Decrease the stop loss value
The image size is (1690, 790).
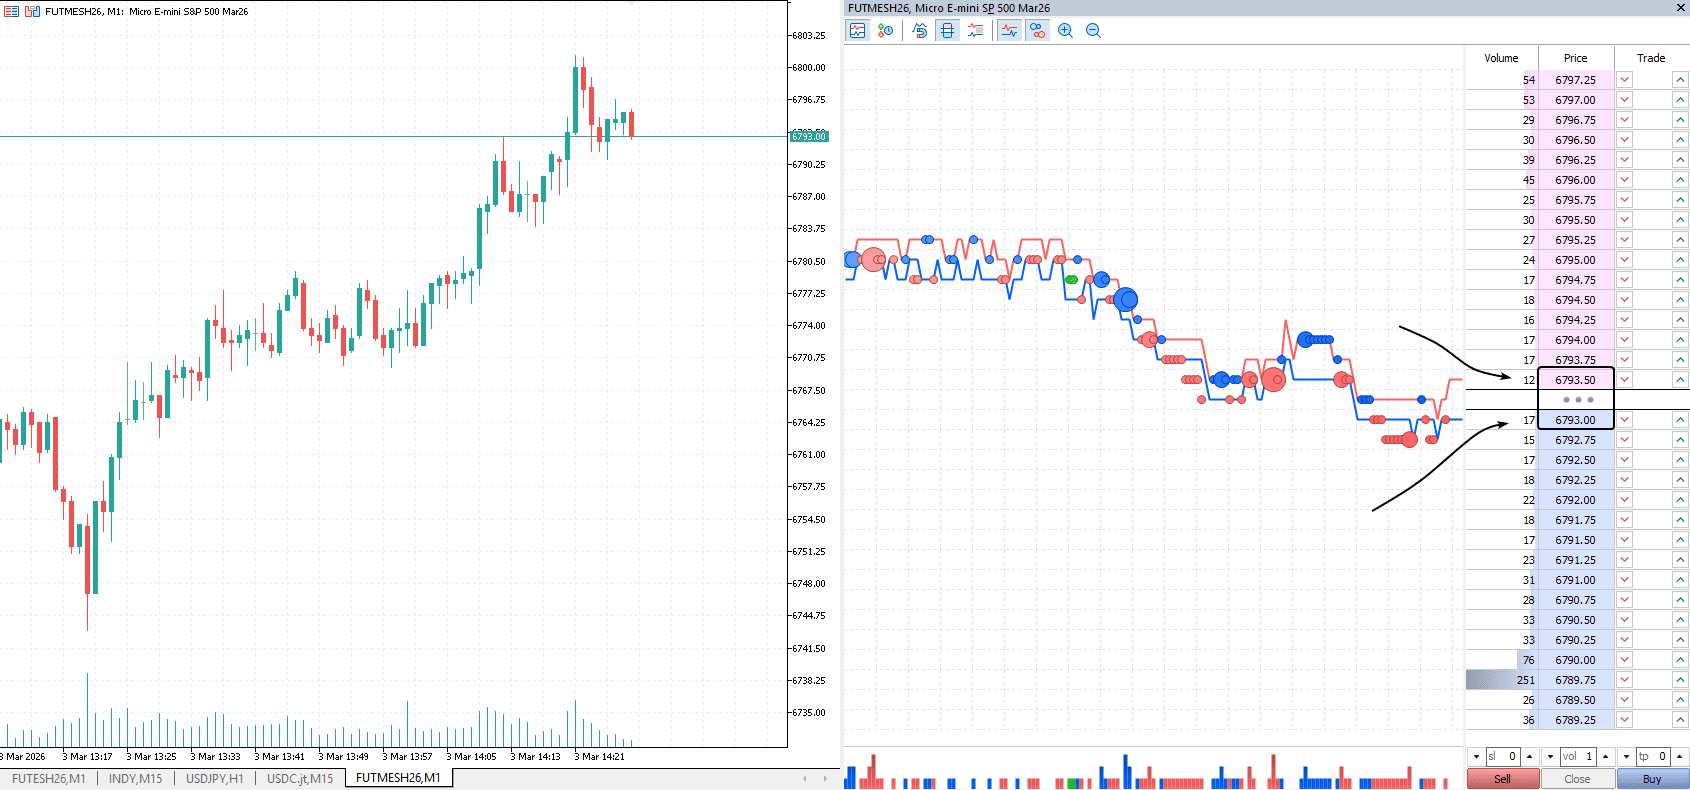(1476, 757)
